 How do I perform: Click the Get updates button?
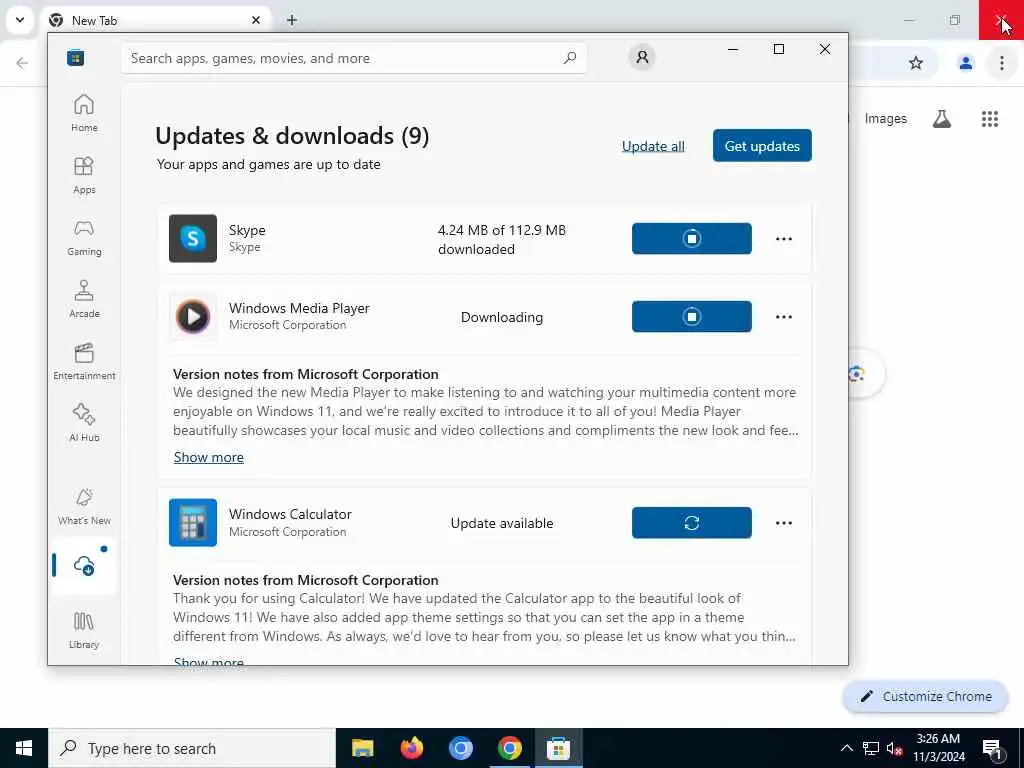(x=762, y=146)
